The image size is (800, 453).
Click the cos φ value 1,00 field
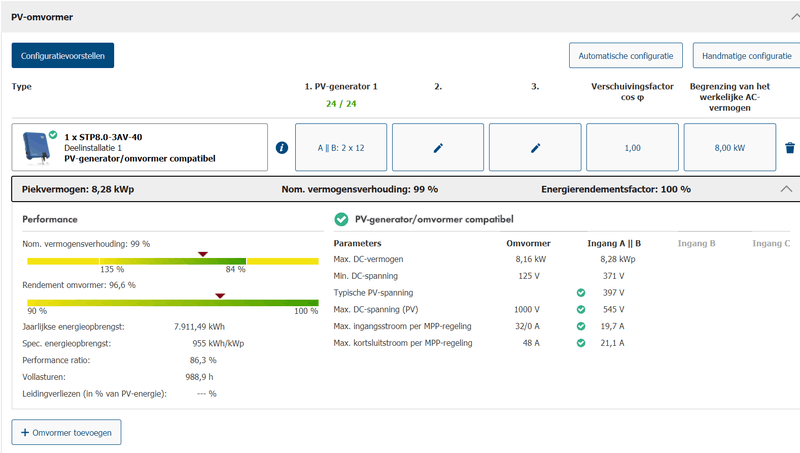[632, 148]
